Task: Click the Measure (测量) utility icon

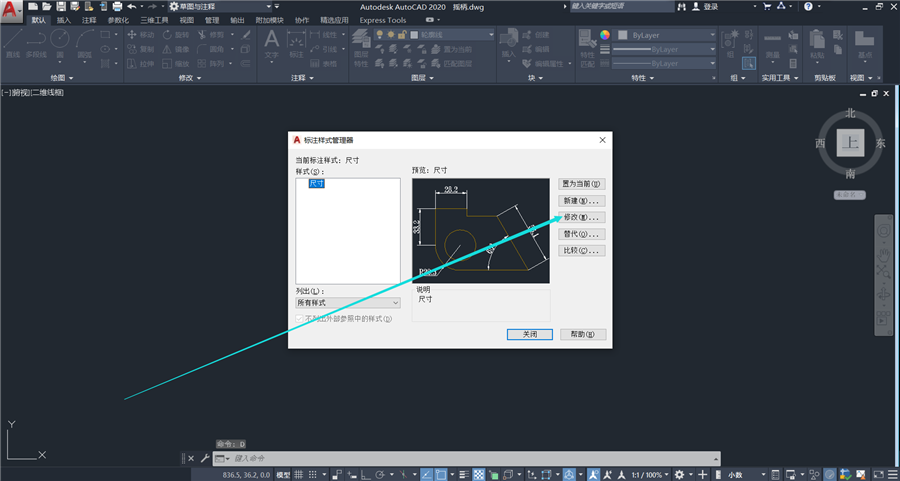Action: (x=772, y=44)
